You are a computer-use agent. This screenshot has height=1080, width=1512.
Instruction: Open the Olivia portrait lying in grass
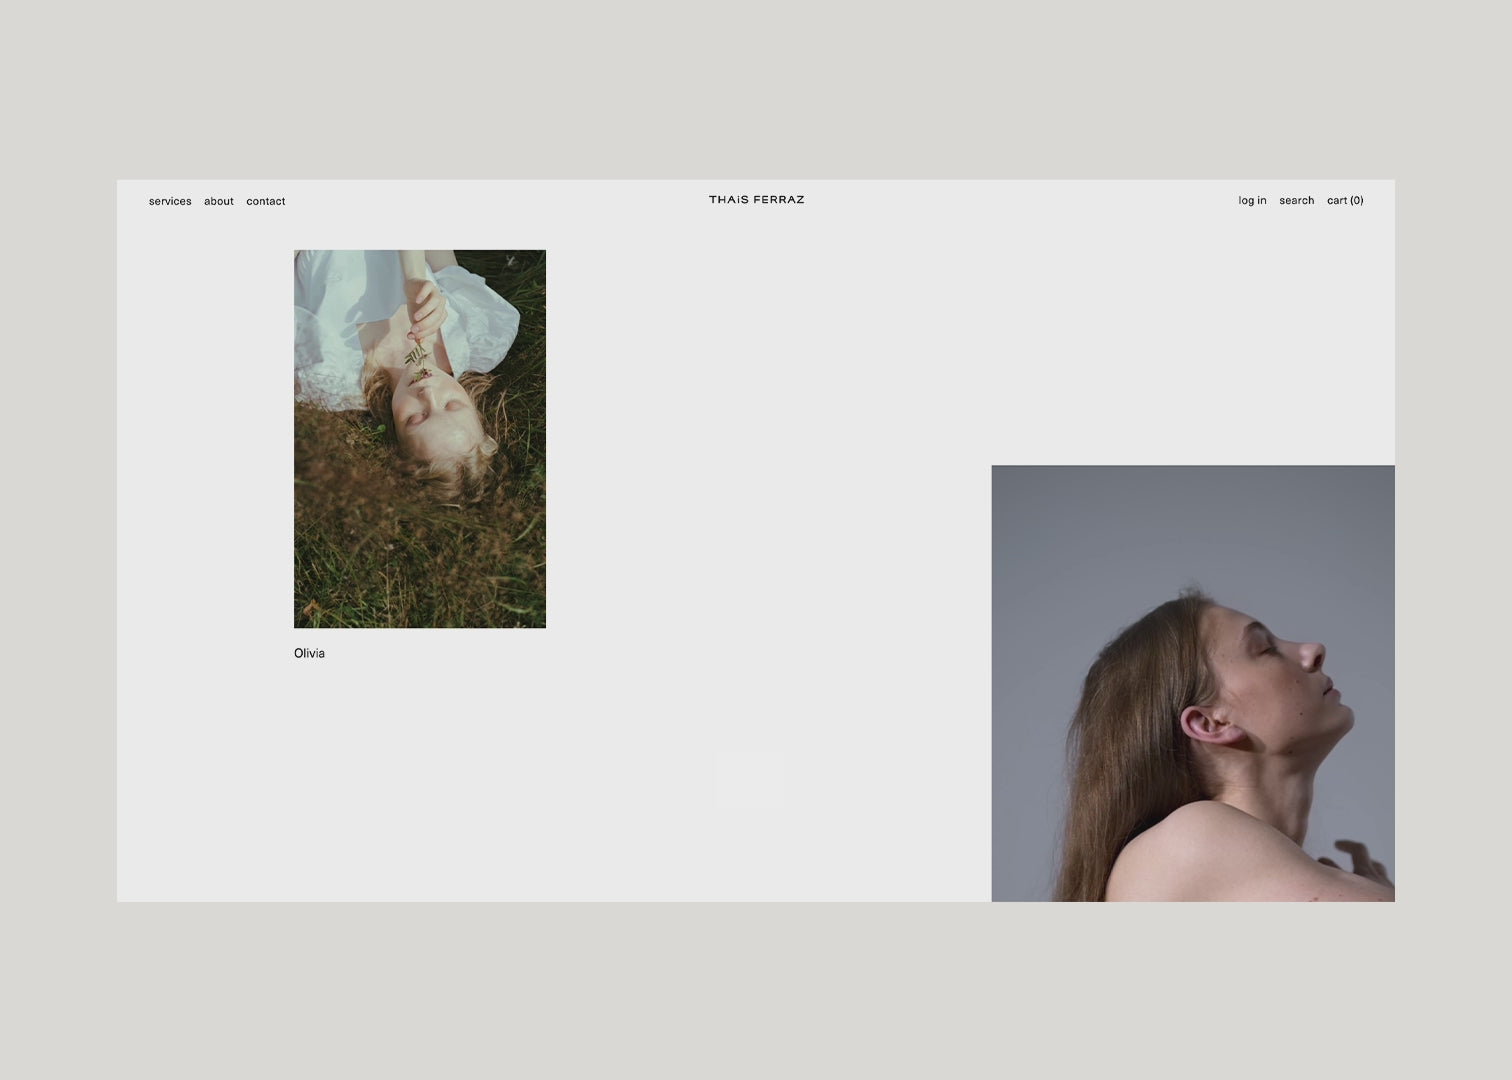click(420, 439)
